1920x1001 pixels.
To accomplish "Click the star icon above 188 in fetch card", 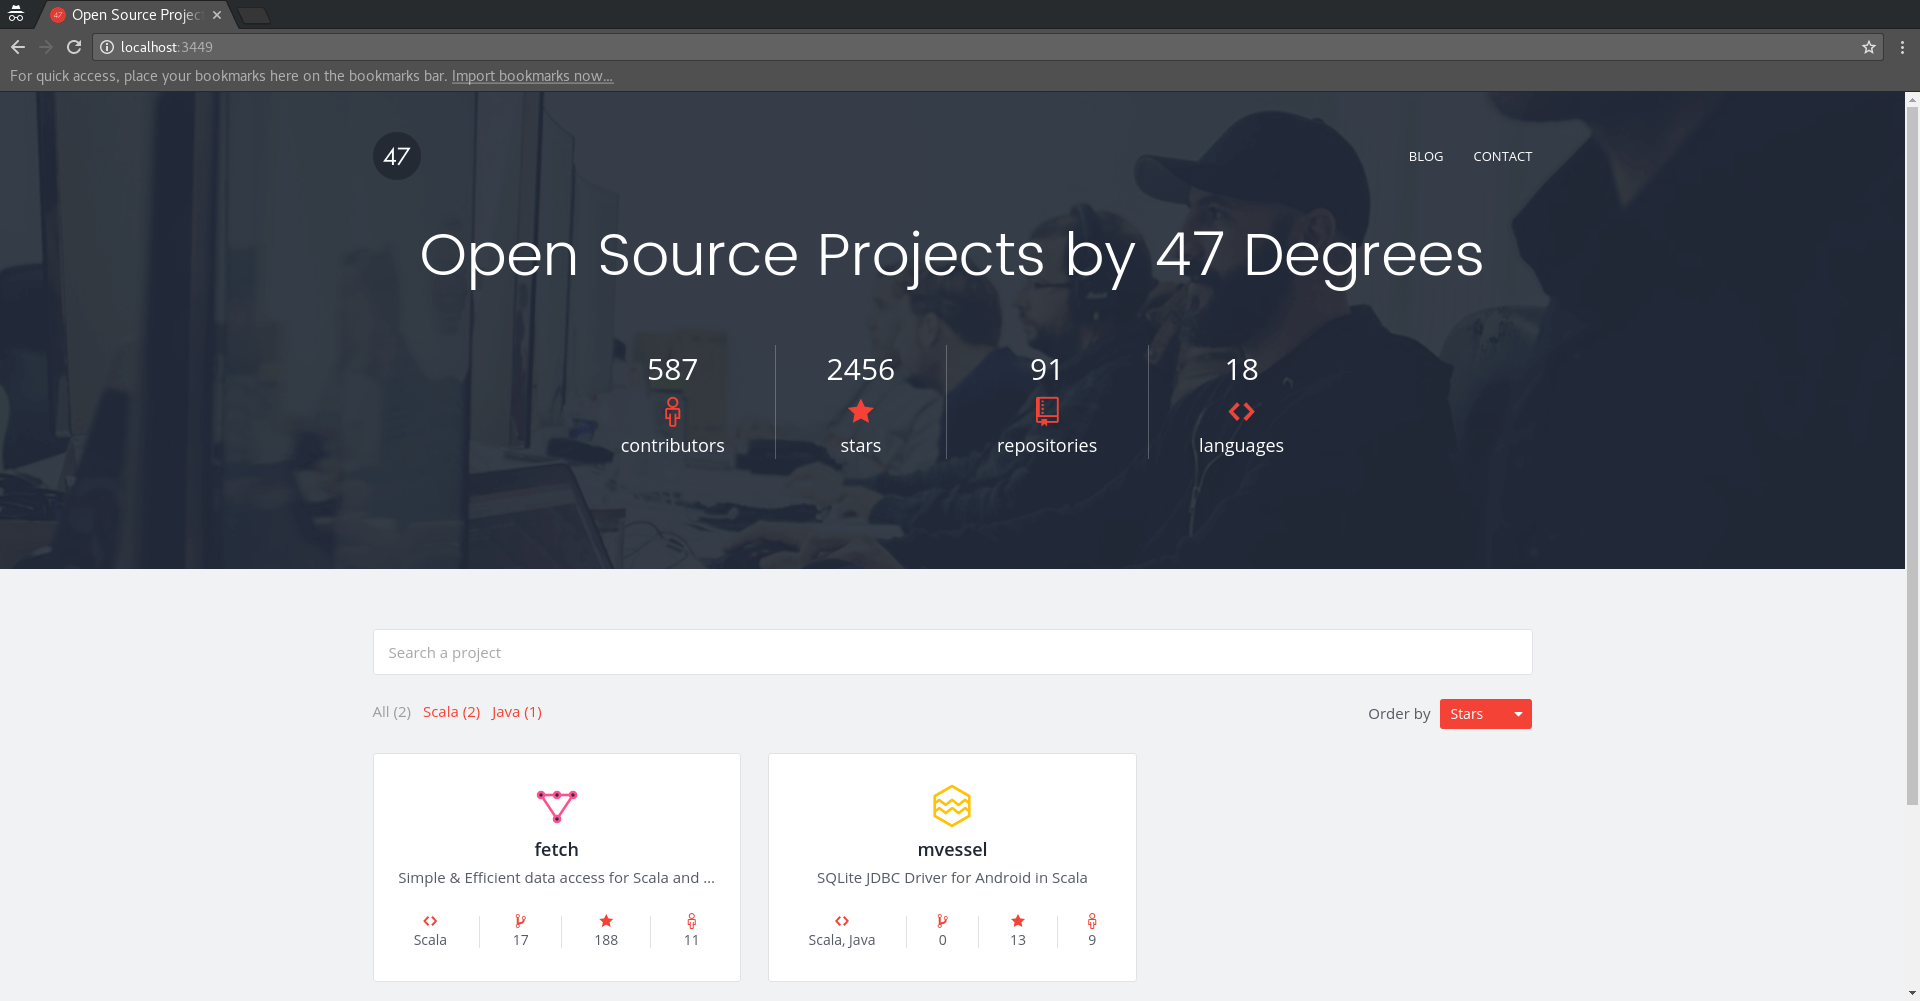I will 606,921.
